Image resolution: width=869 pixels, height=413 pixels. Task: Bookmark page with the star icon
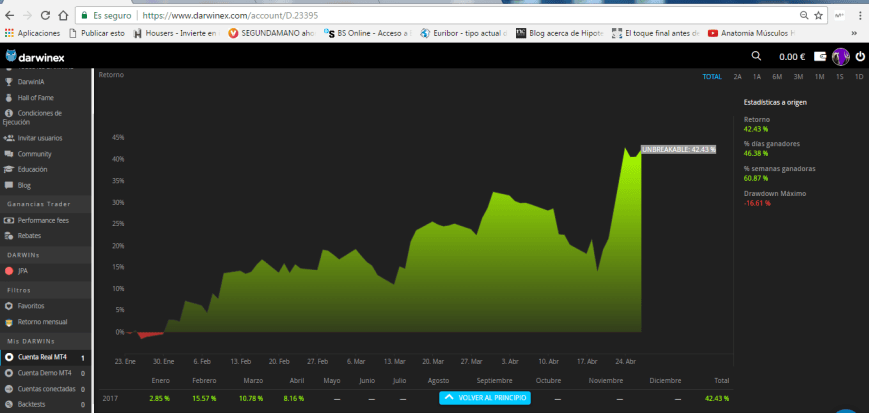(818, 16)
